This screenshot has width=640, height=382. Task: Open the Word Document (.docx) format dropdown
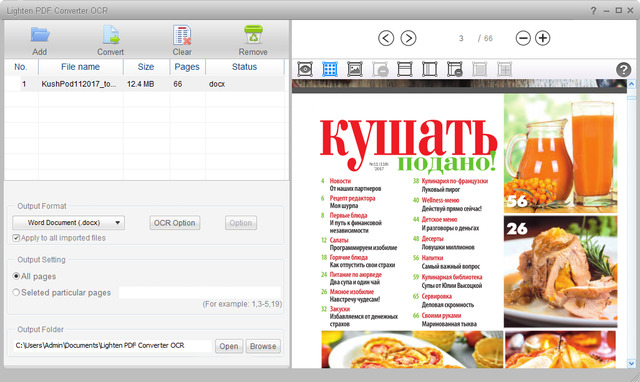tap(69, 223)
